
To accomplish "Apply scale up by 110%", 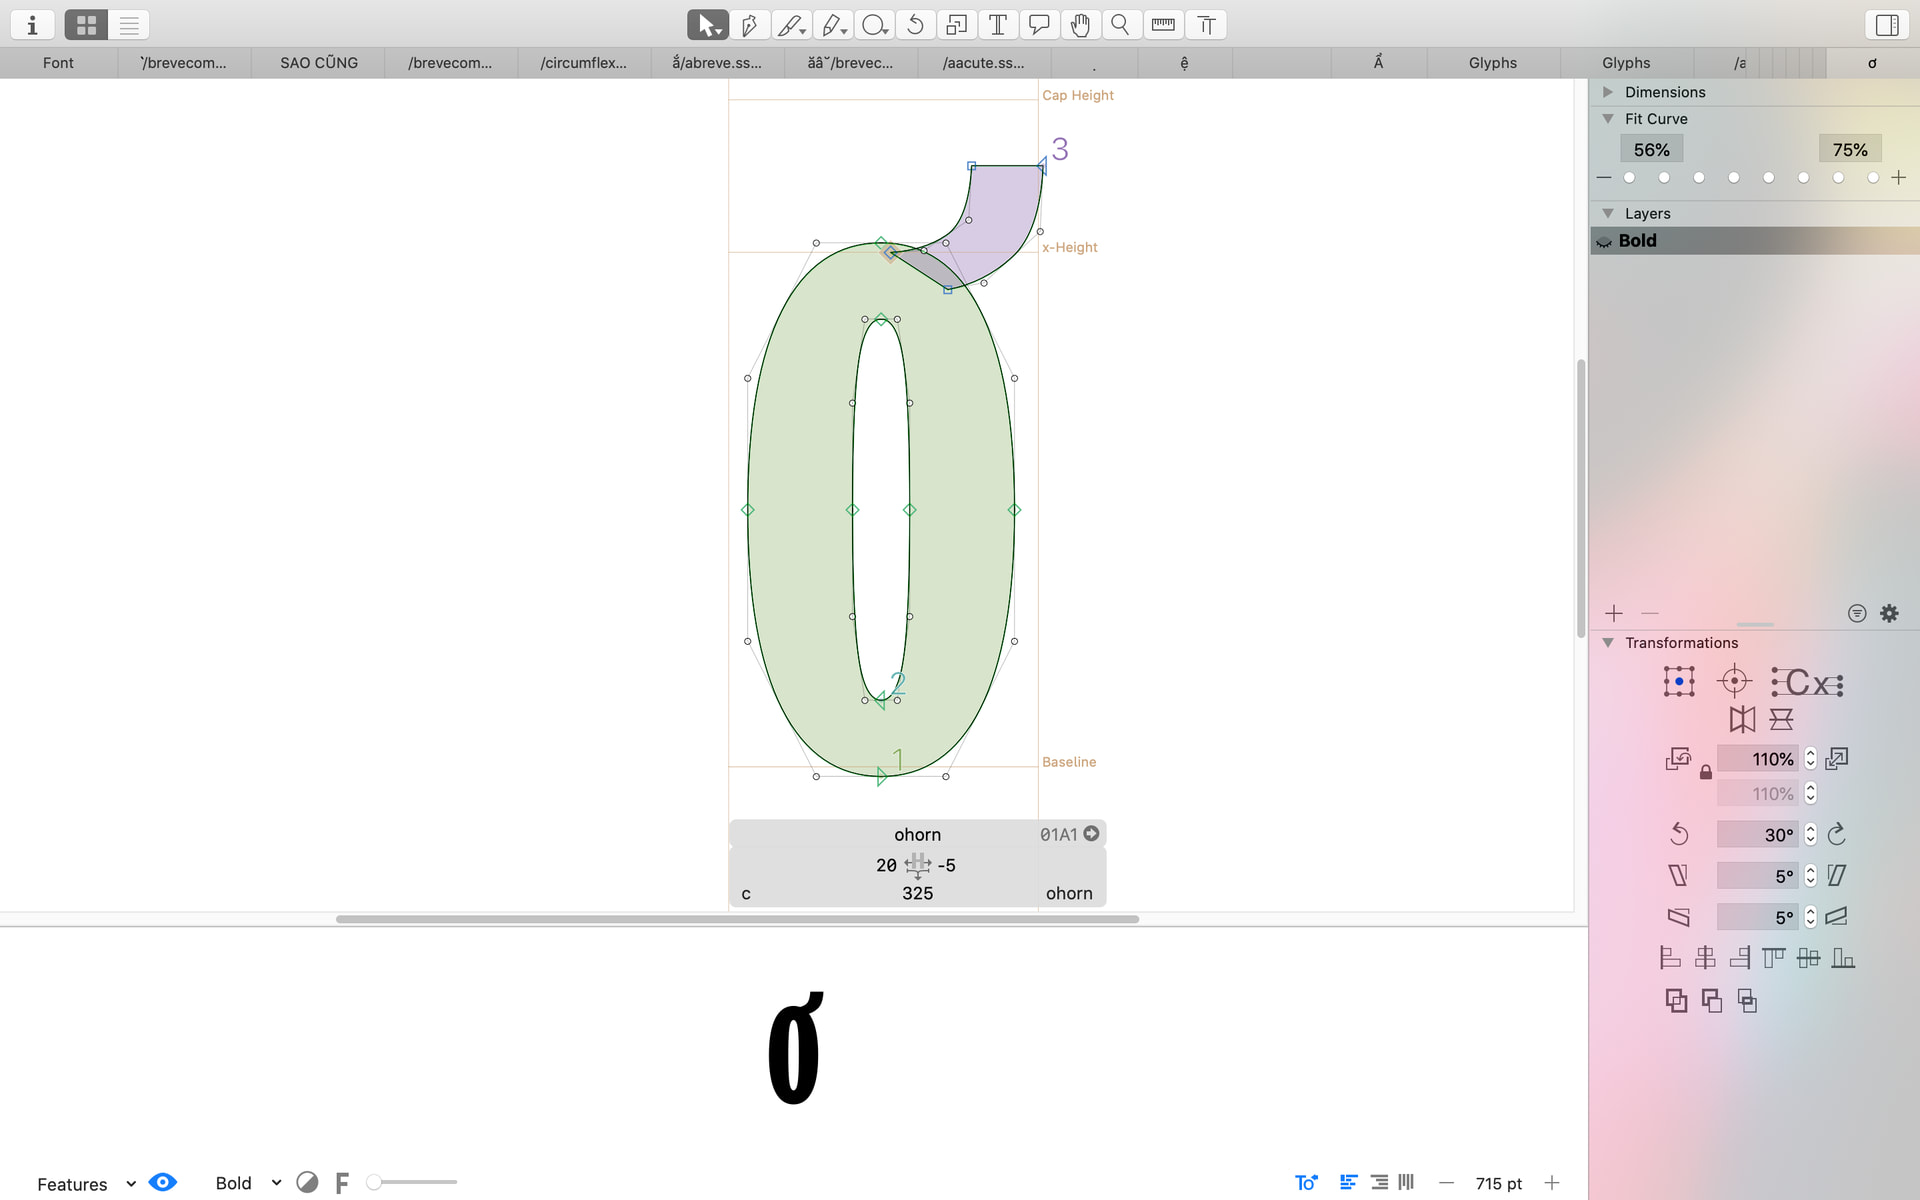I will click(1837, 759).
